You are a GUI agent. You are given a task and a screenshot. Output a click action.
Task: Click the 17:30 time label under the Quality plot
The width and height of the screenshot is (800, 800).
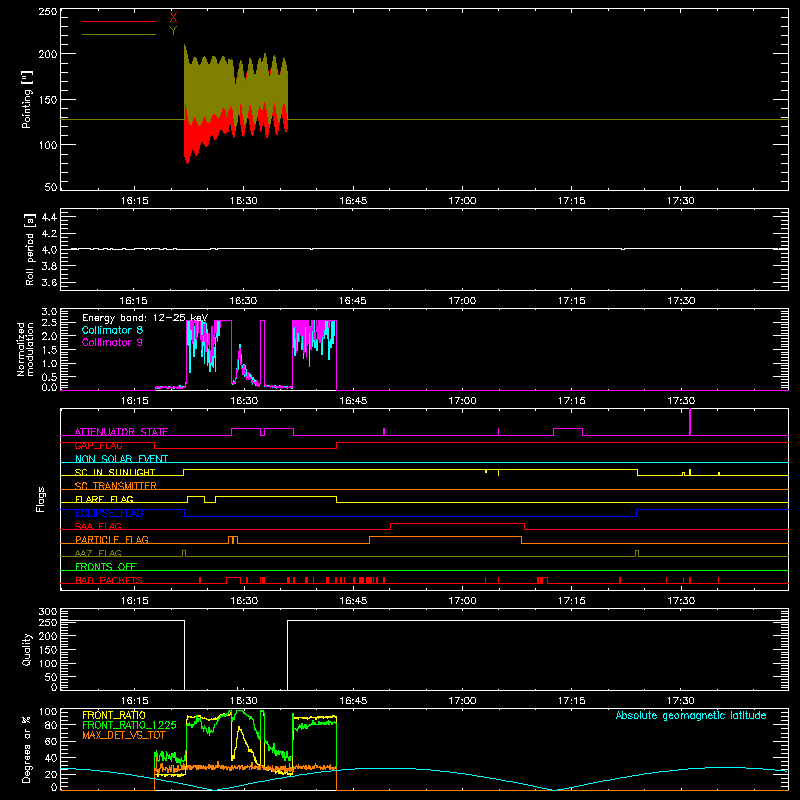pos(681,701)
